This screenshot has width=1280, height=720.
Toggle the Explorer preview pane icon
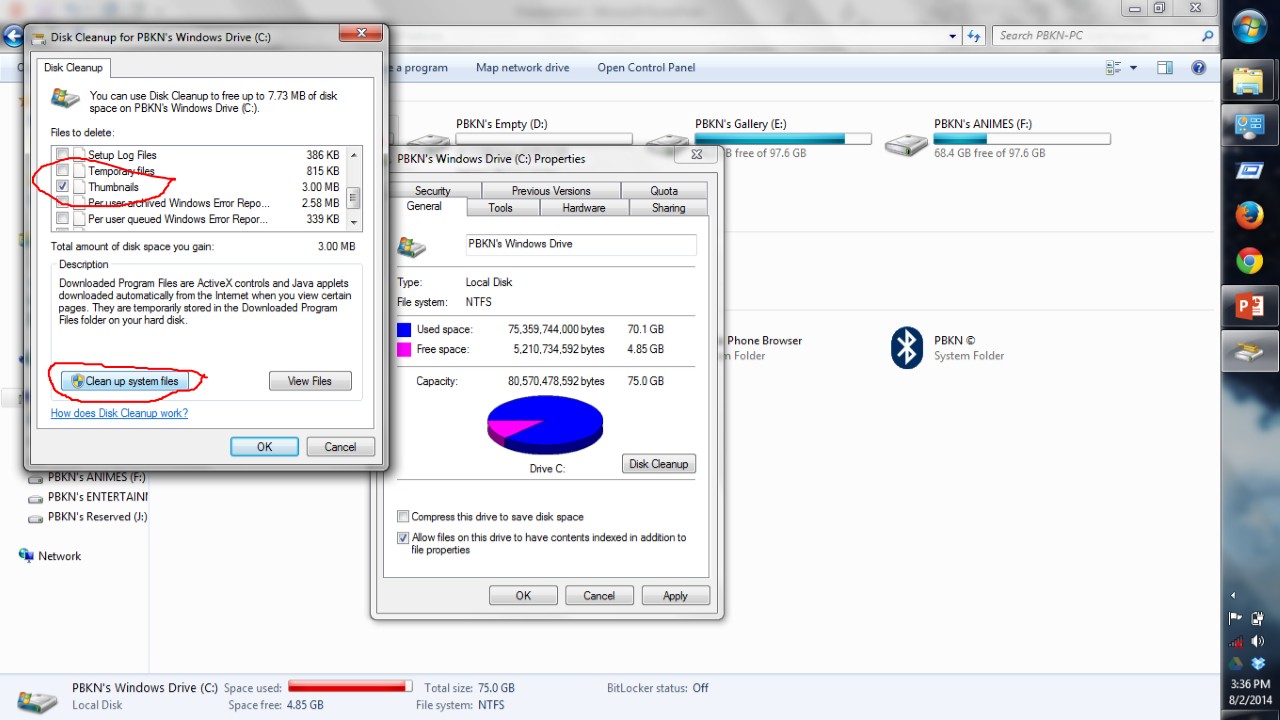1165,68
